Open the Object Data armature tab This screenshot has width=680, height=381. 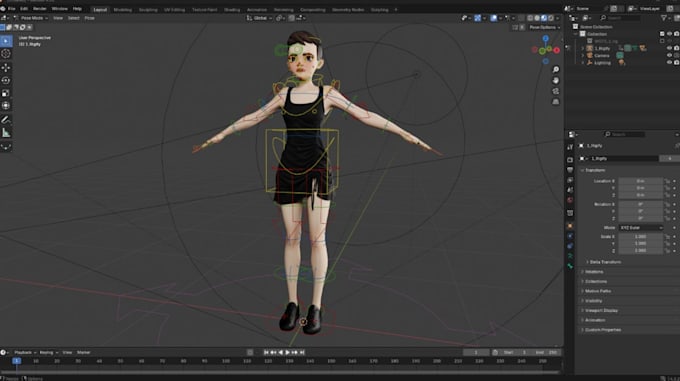point(570,256)
